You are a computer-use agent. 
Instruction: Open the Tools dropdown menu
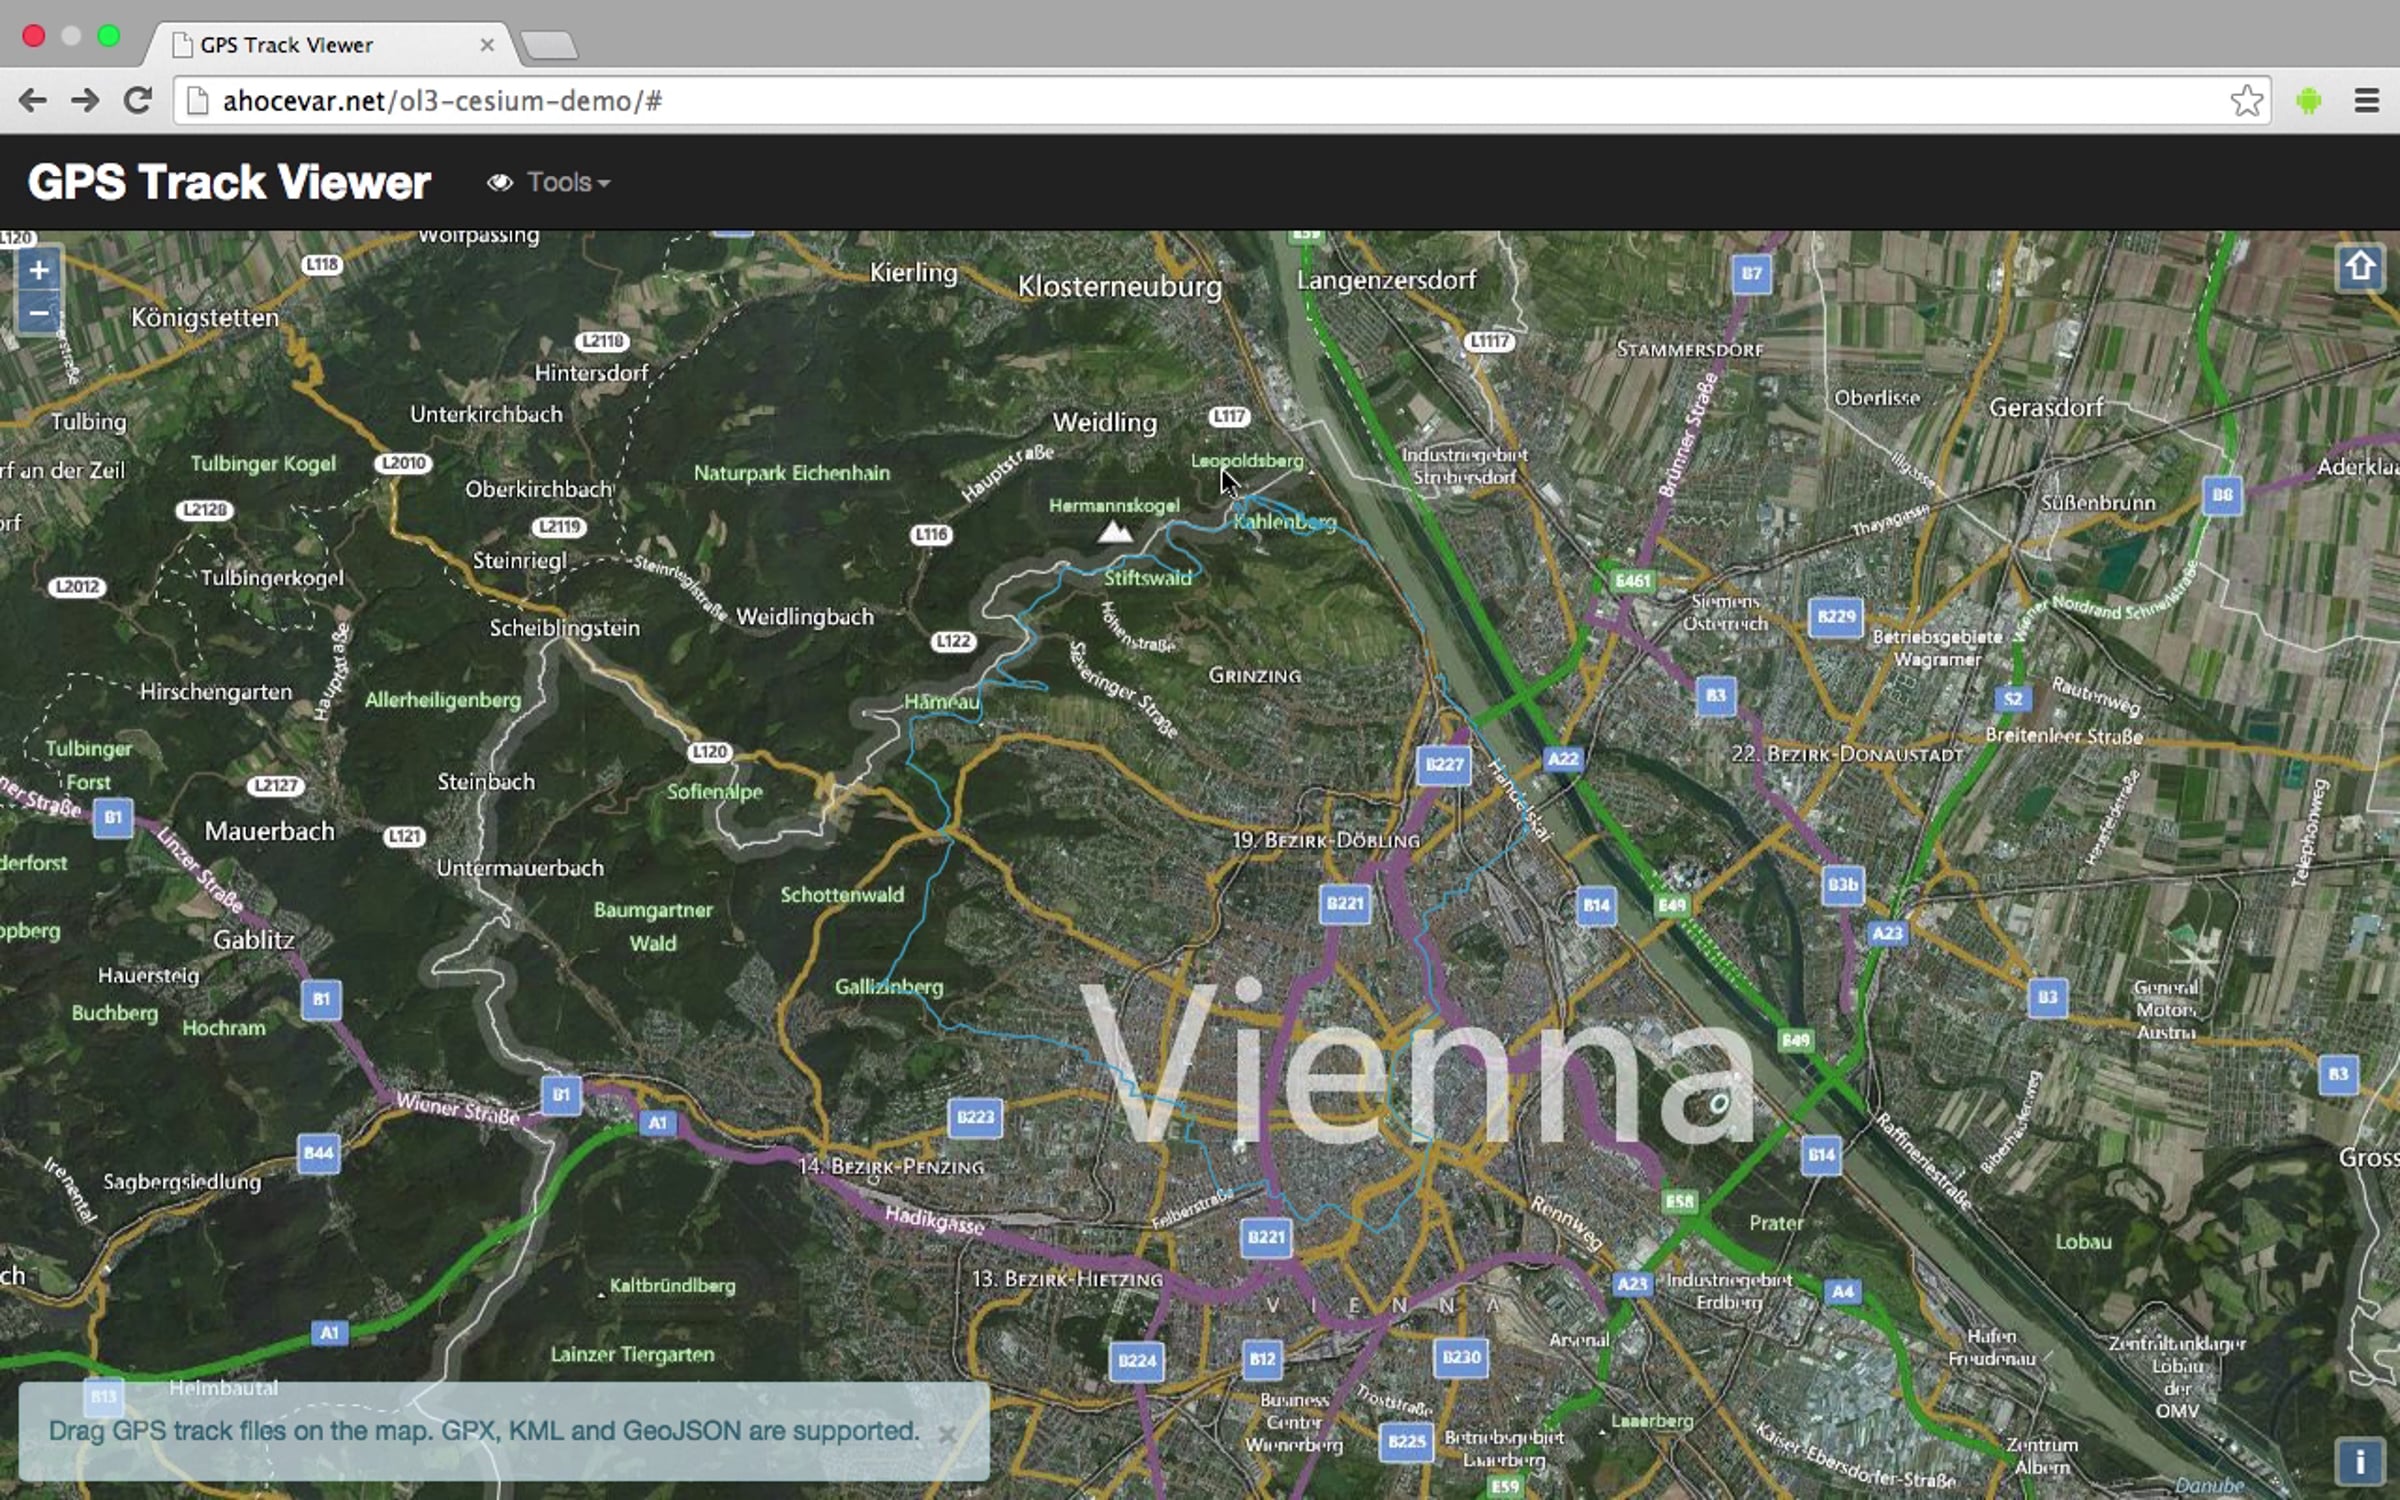tap(560, 183)
